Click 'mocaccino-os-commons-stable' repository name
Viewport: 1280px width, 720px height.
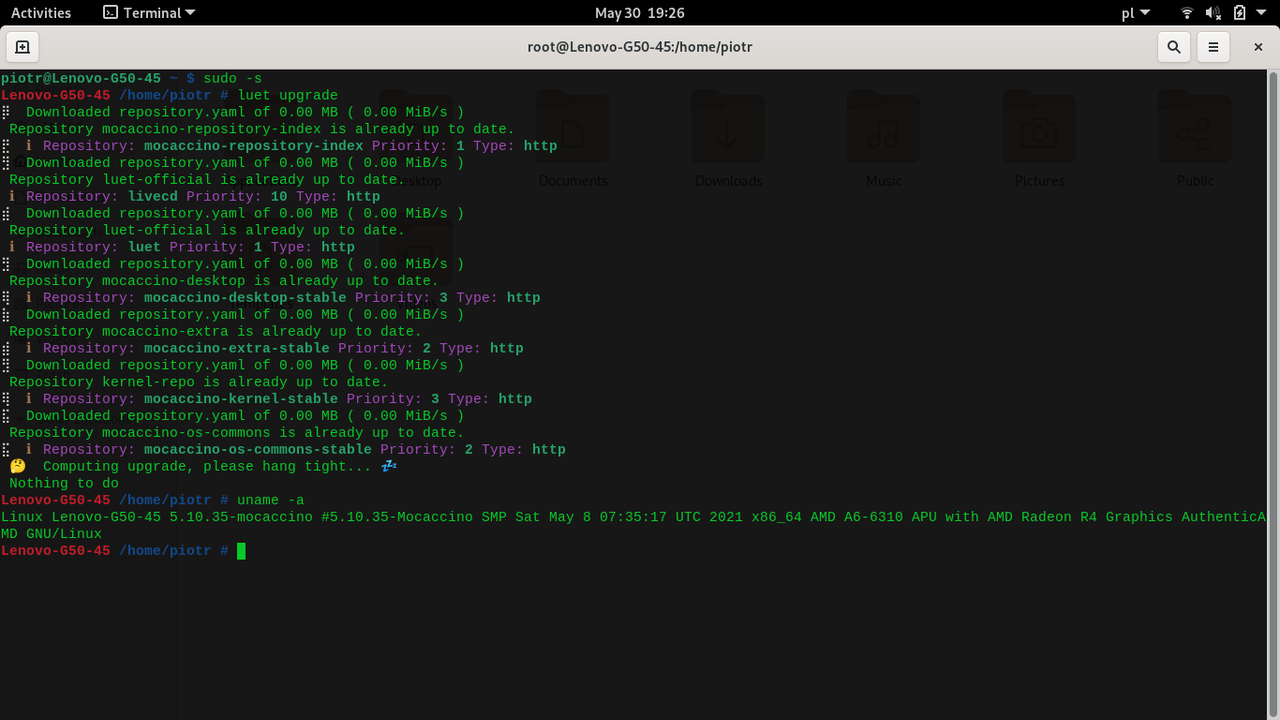257,450
